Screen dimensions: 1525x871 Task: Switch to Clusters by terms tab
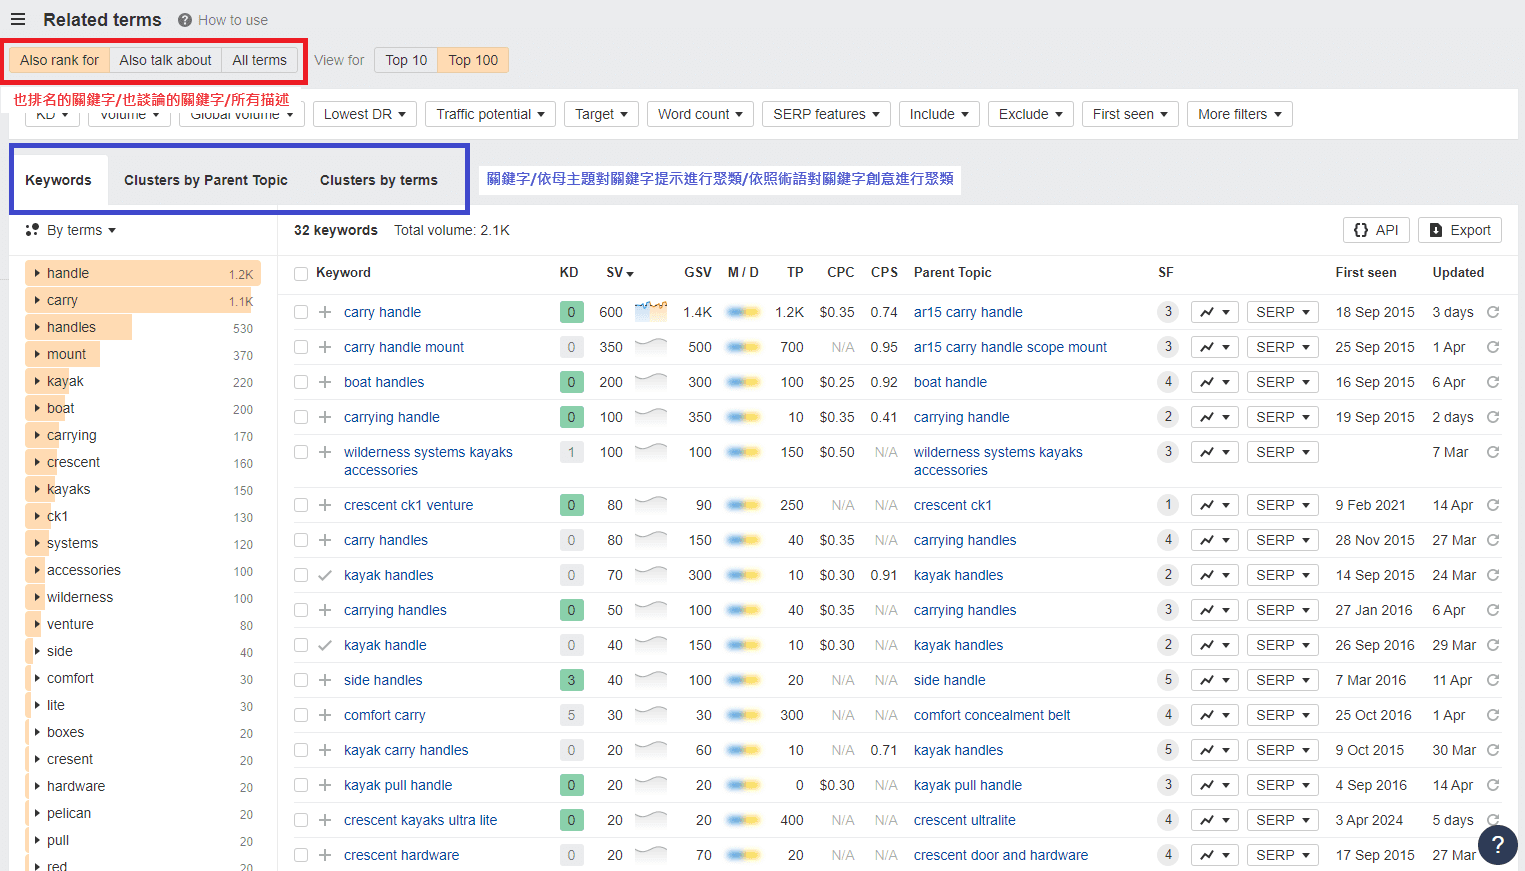[379, 180]
